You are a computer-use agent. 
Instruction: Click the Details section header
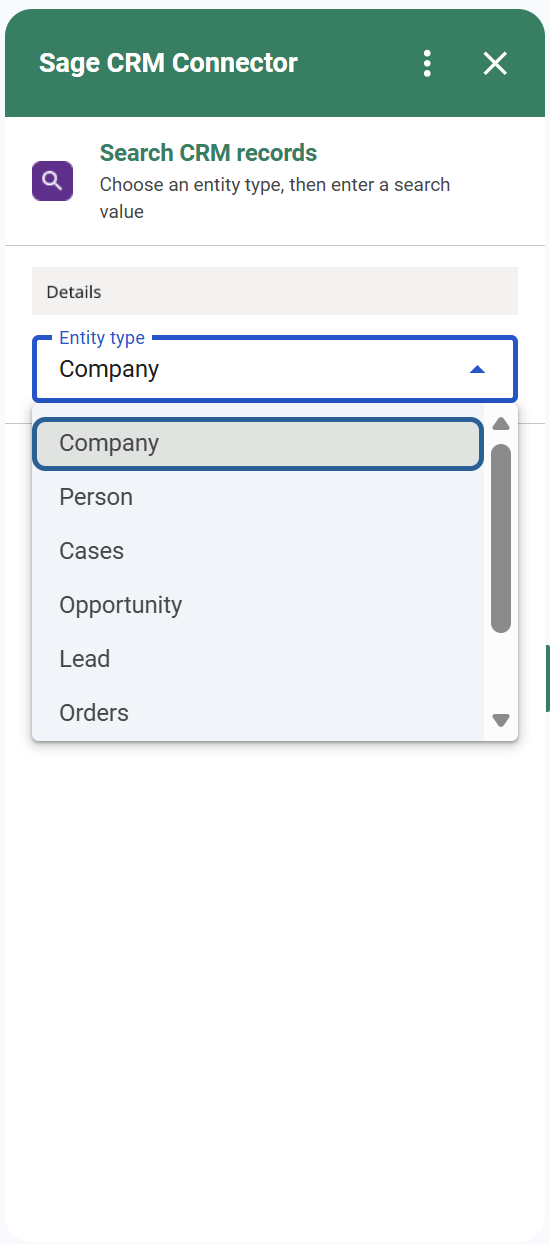point(275,291)
